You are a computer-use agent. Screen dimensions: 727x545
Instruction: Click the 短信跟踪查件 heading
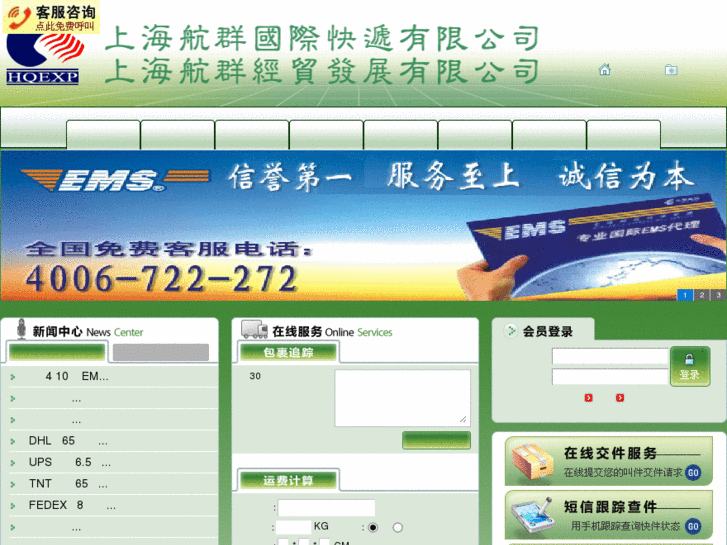(610, 507)
